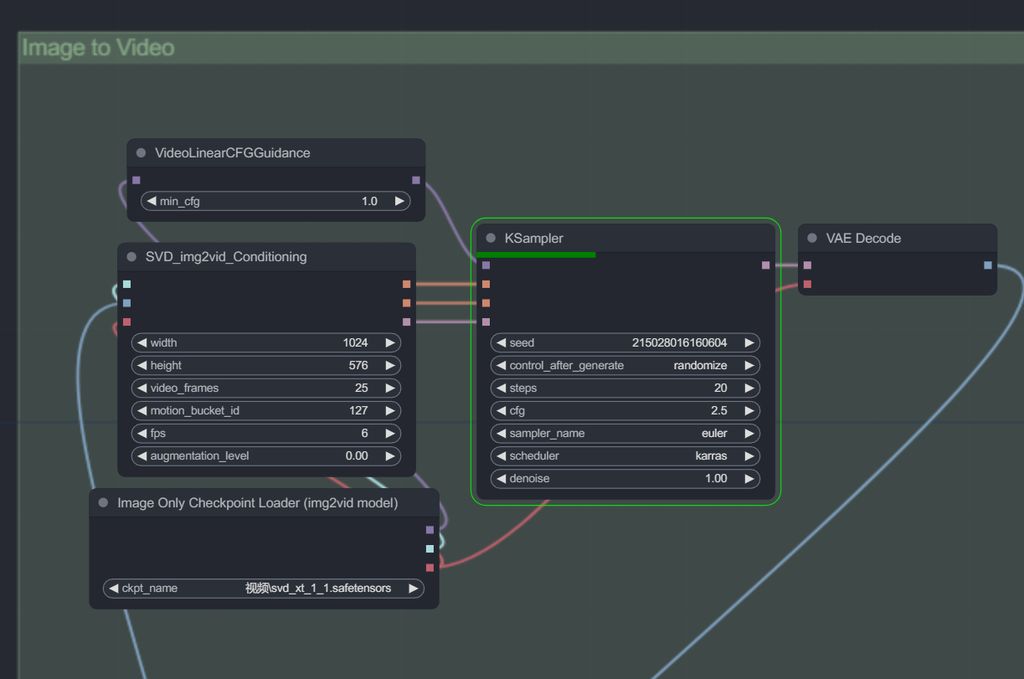Collapse the VAE Decode node
Image resolution: width=1024 pixels, height=679 pixels.
(x=813, y=239)
